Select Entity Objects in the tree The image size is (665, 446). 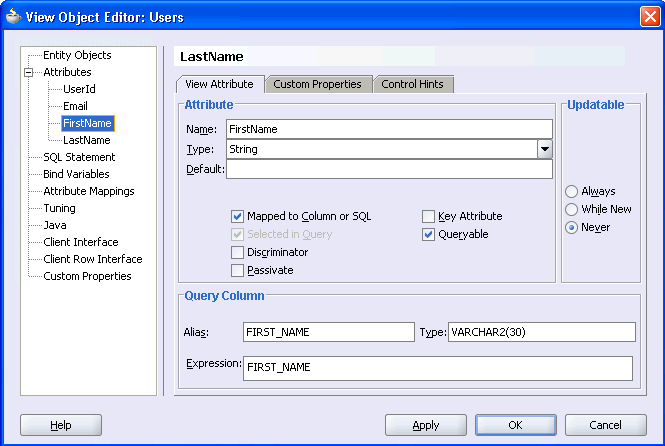pyautogui.click(x=77, y=55)
